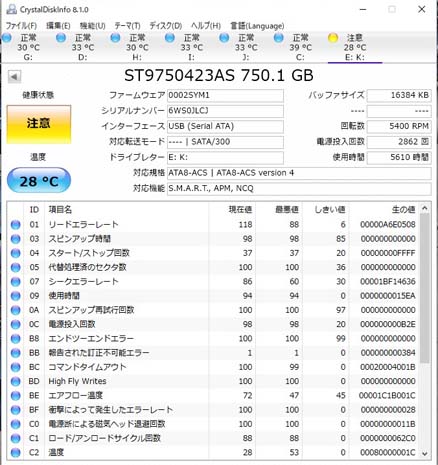Click the CrystalDiskInfo app icon in title bar
The image size is (438, 465).
(11, 9)
